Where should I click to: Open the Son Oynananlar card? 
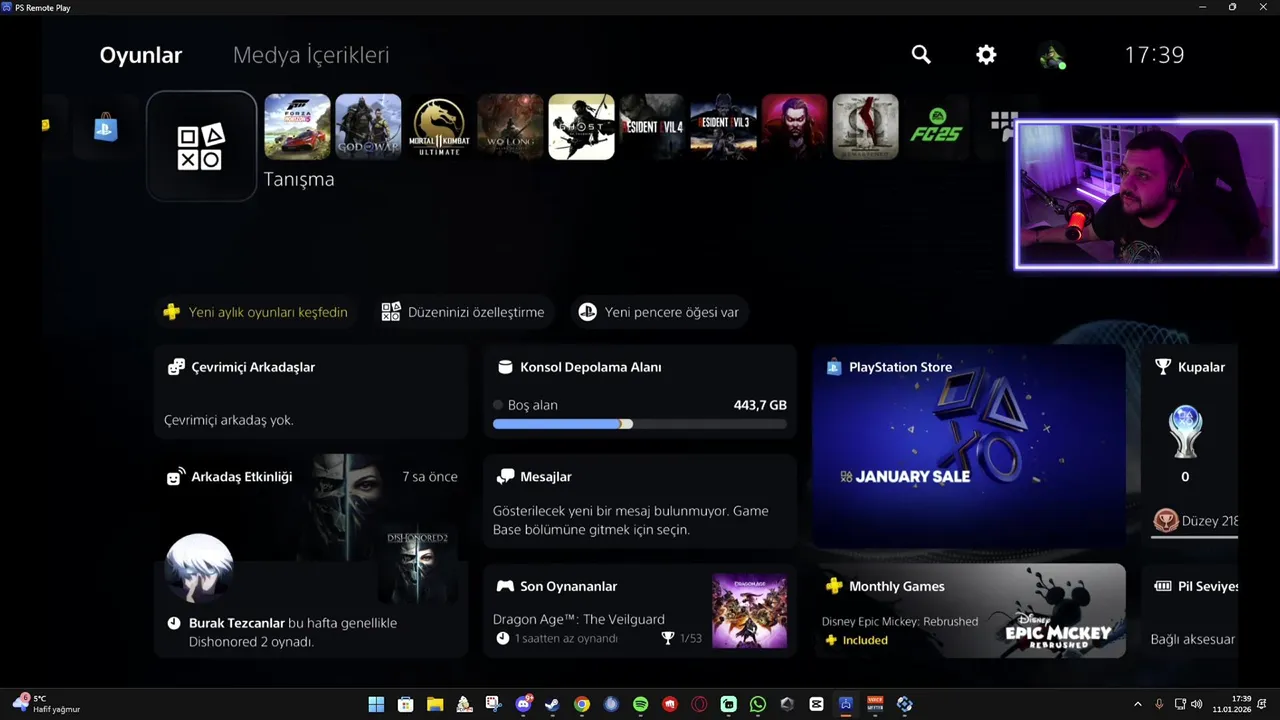(640, 611)
